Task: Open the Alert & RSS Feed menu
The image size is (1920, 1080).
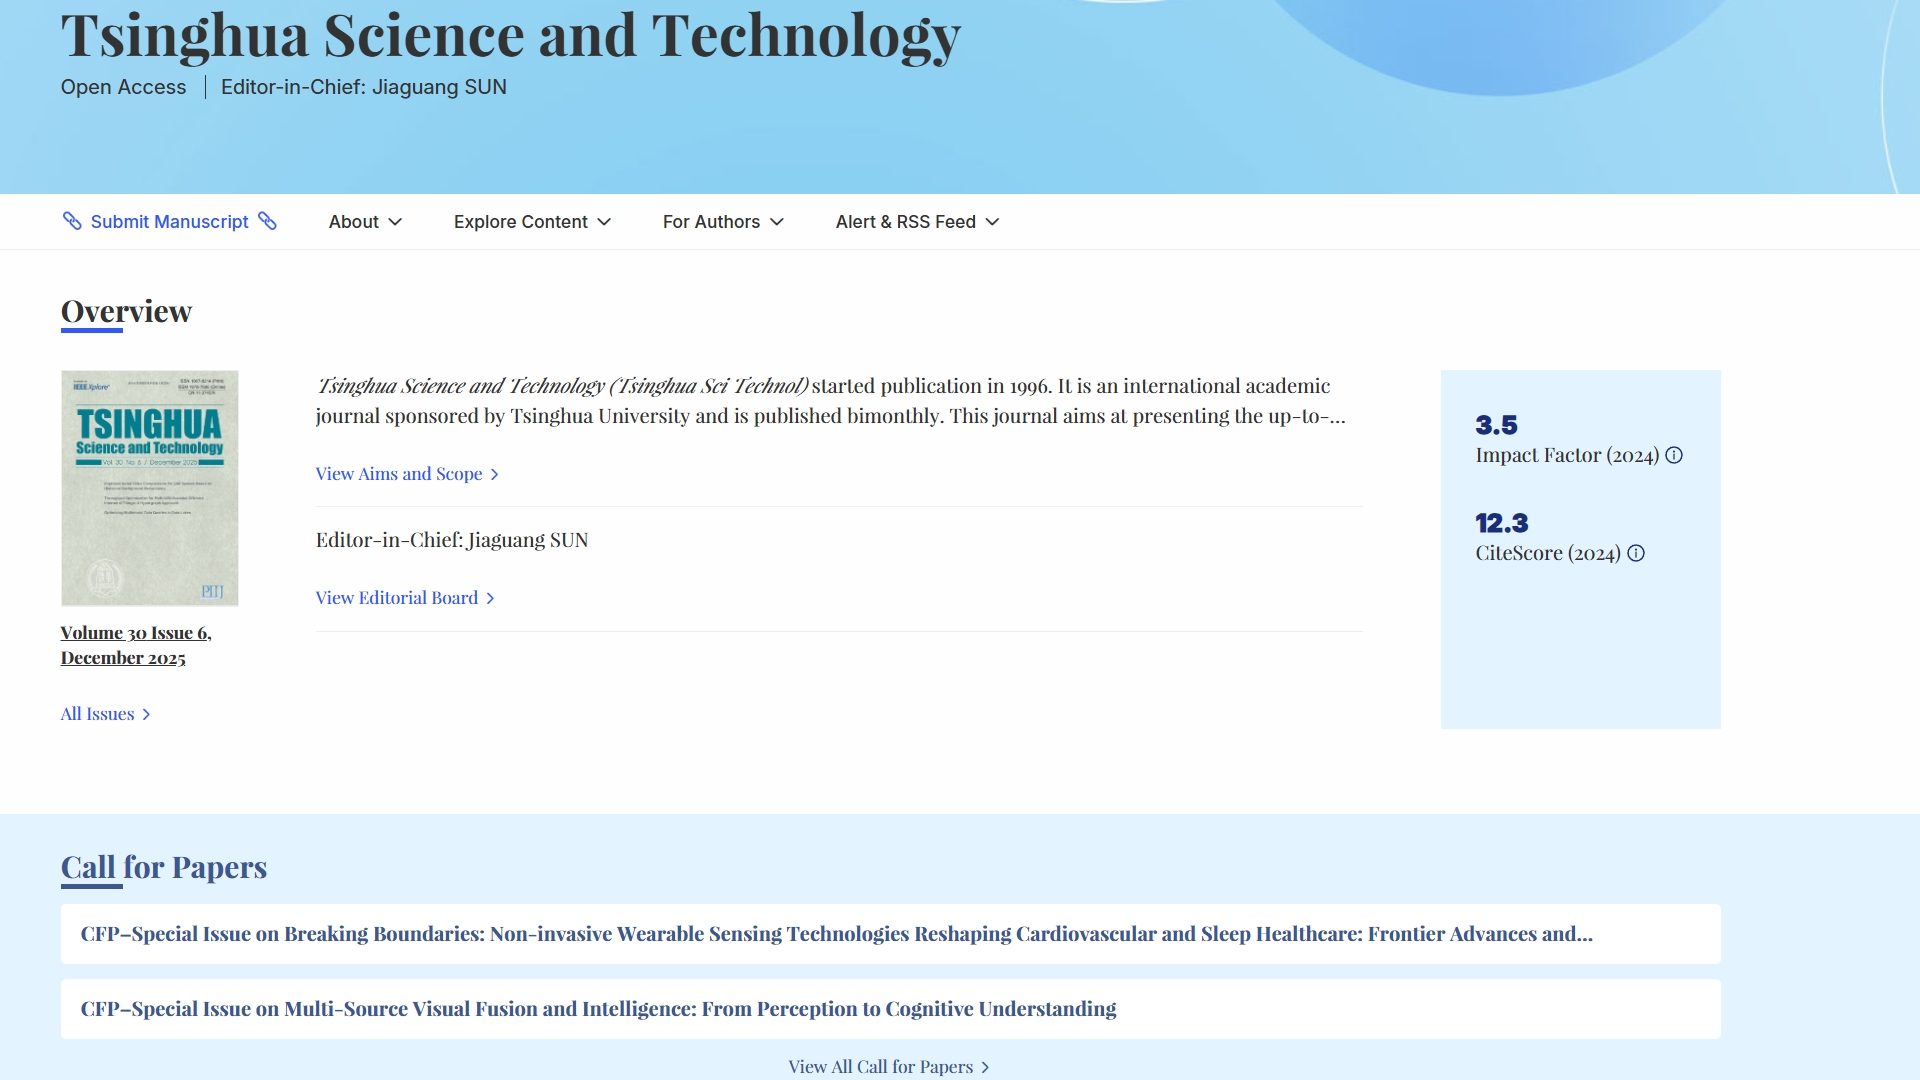Action: pos(917,222)
